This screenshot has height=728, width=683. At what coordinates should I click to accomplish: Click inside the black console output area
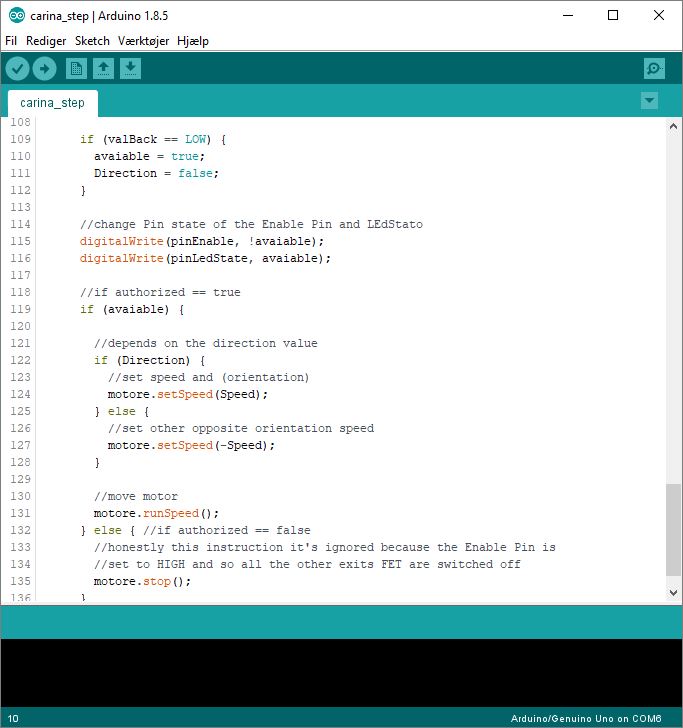pyautogui.click(x=341, y=673)
